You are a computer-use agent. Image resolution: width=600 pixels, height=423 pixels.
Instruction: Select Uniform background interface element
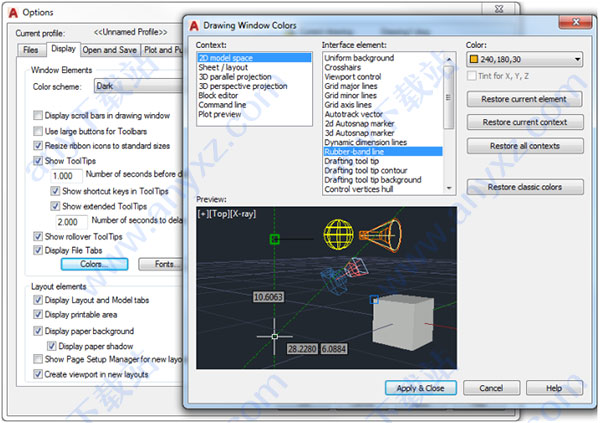[x=383, y=58]
